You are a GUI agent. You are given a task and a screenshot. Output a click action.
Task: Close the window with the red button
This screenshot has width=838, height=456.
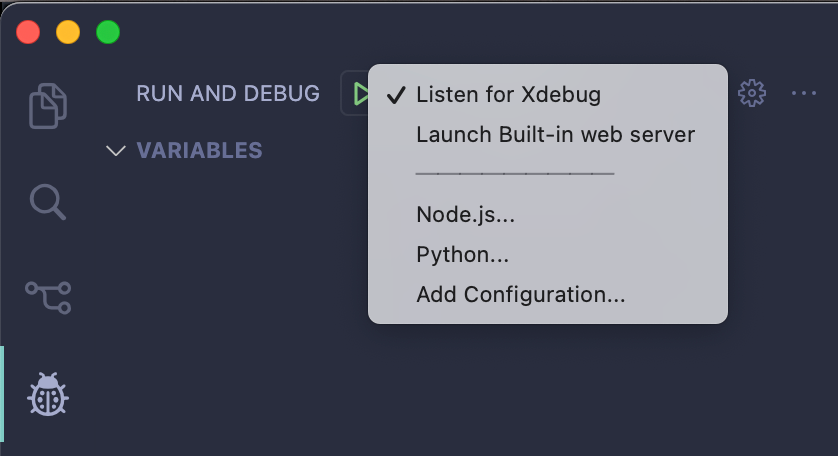pos(28,32)
